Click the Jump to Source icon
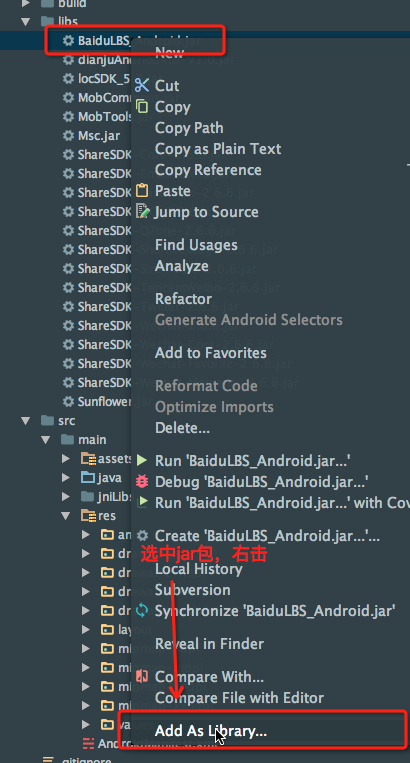The width and height of the screenshot is (410, 763). point(142,212)
